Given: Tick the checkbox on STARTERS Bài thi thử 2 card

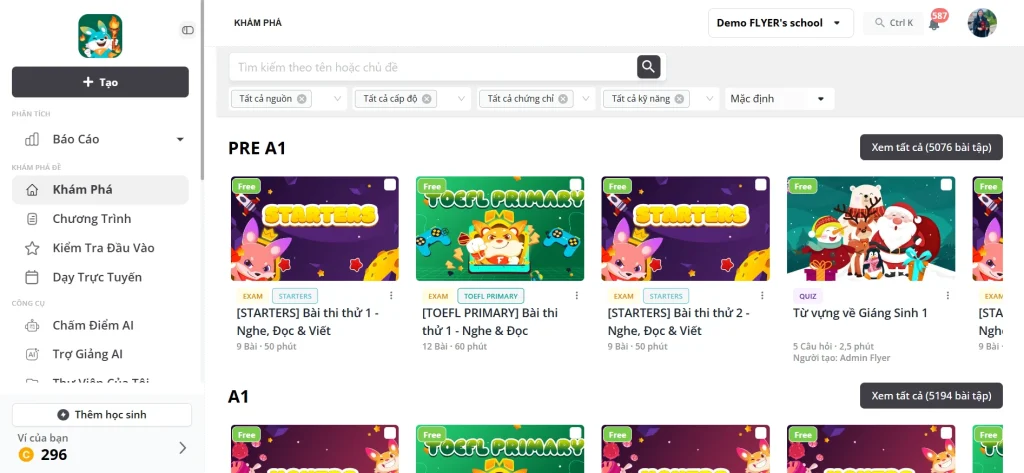Looking at the screenshot, I should [761, 185].
